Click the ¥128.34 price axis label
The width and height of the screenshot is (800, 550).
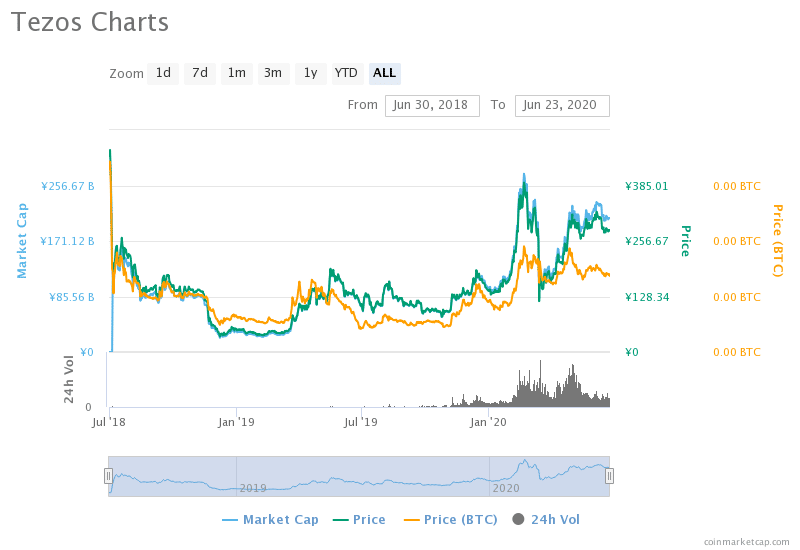coord(647,297)
